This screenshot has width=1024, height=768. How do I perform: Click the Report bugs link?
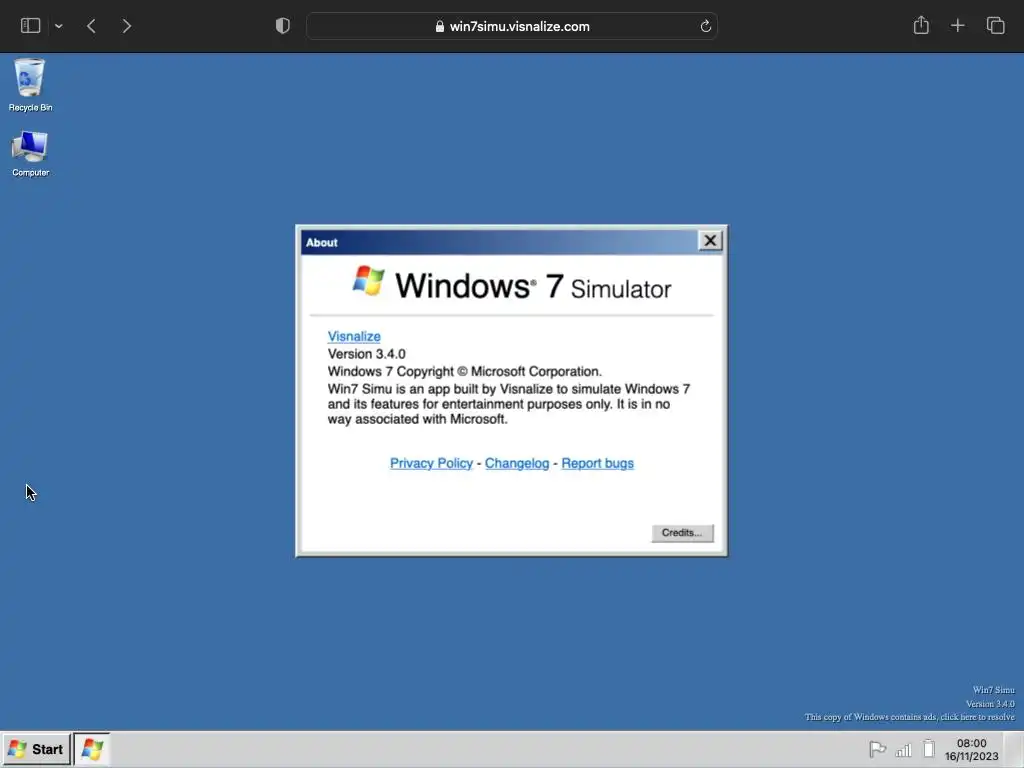[598, 463]
